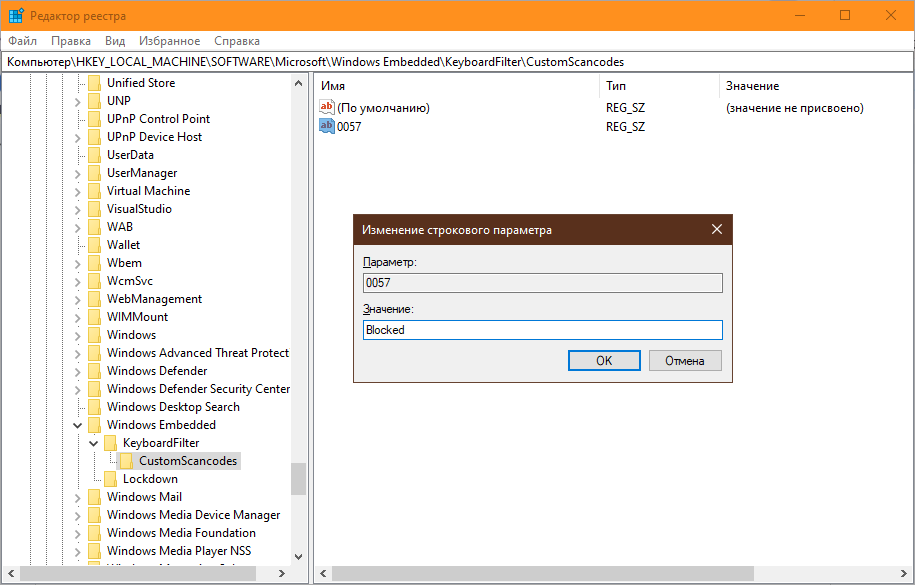Click the Параметр field showing 0057
The image size is (915, 585).
(543, 283)
